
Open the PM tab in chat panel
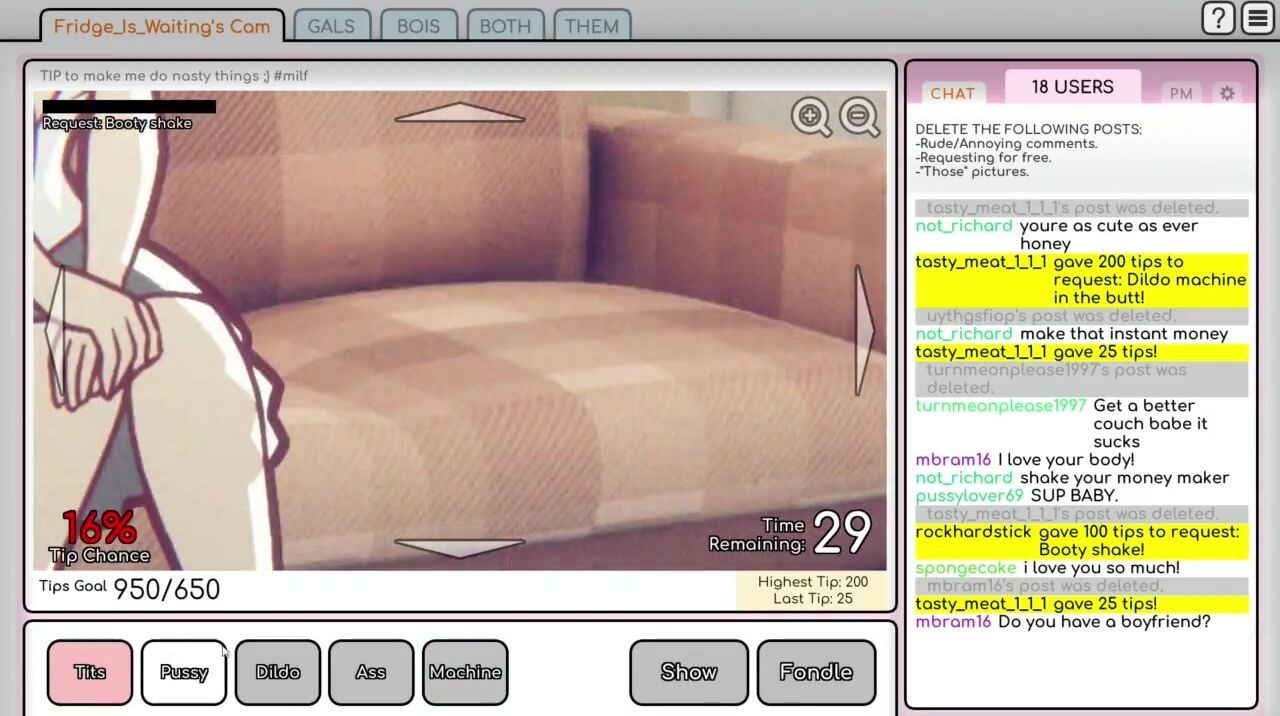(x=1181, y=93)
